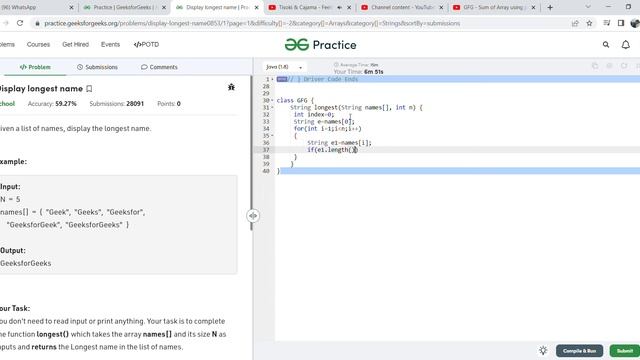The image size is (640, 360).
Task: Collapse class GFG fold at line 30
Action: pos(273,100)
